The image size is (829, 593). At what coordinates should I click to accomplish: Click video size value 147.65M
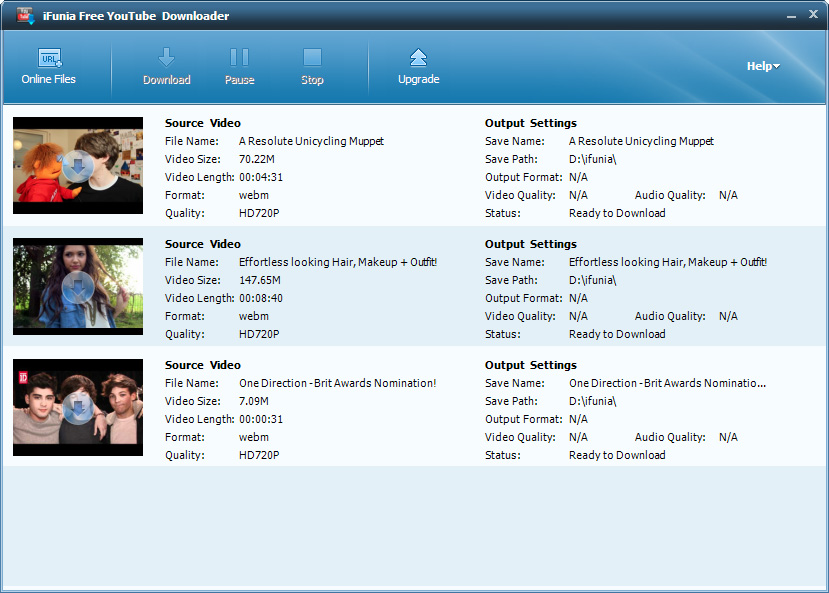pyautogui.click(x=260, y=280)
